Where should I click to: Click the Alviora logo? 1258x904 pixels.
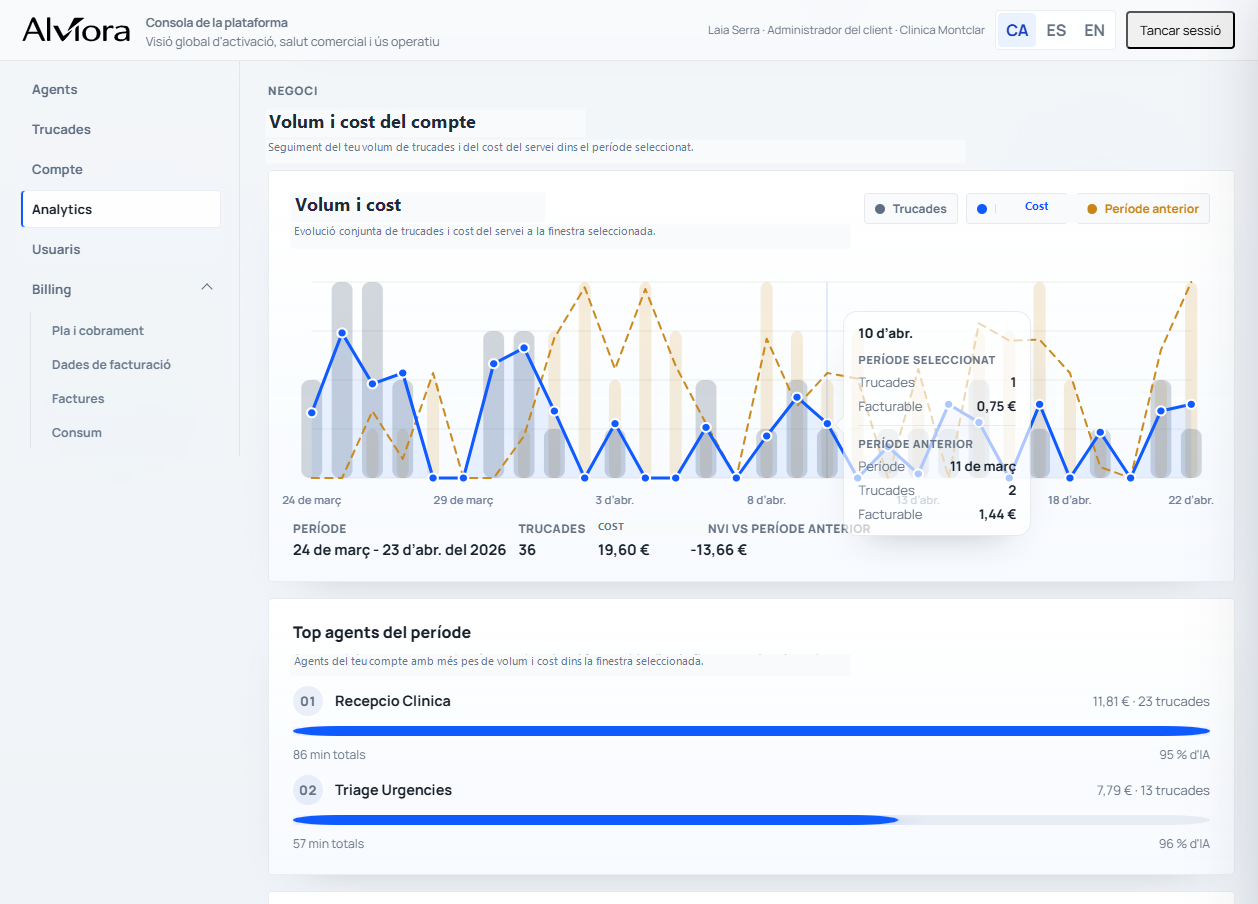coord(76,30)
